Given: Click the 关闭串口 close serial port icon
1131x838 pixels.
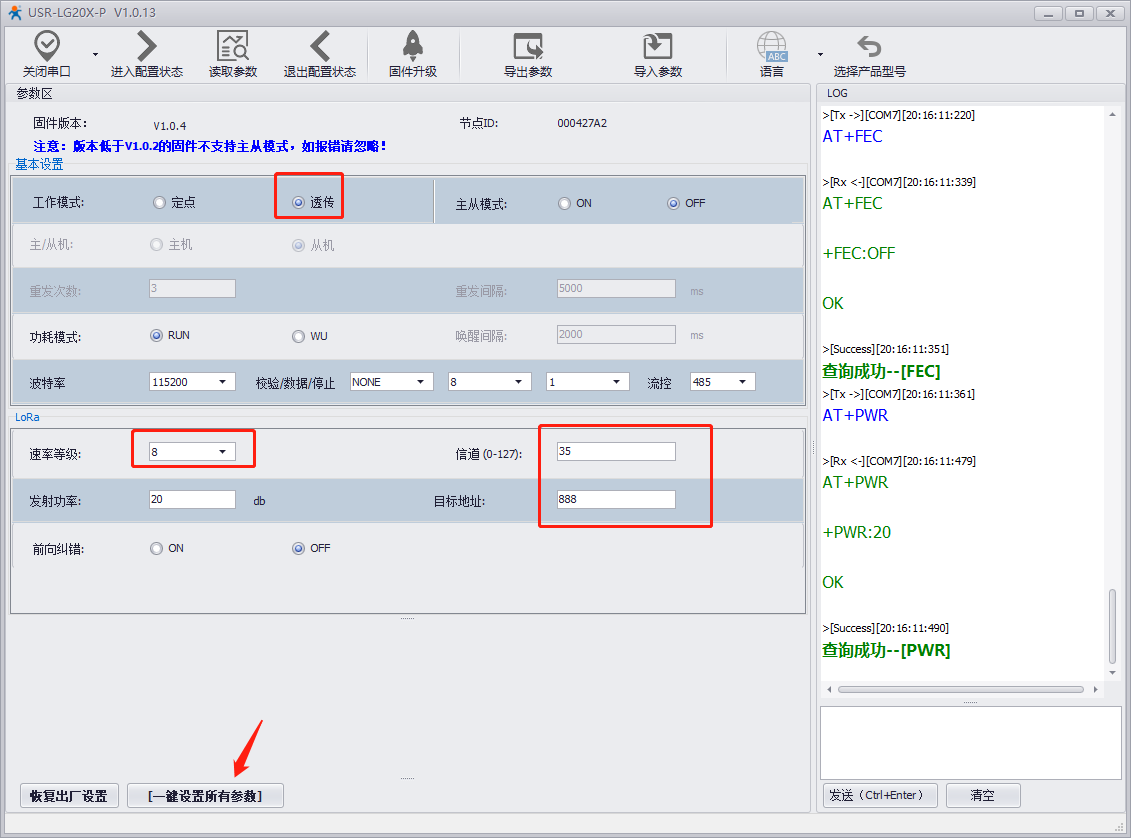Looking at the screenshot, I should tap(47, 46).
